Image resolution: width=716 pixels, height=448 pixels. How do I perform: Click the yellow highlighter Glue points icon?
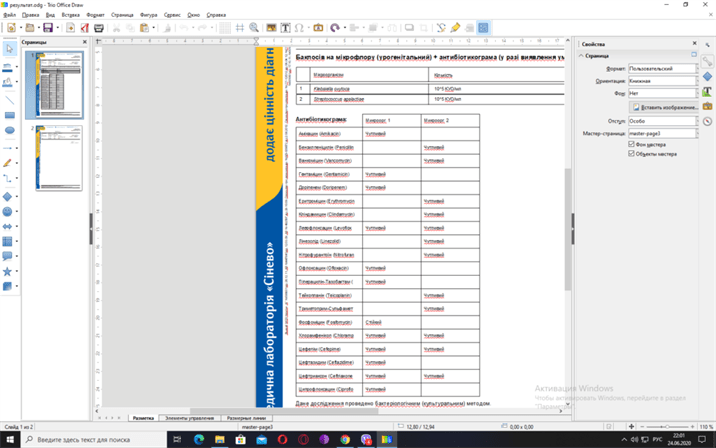(455, 28)
